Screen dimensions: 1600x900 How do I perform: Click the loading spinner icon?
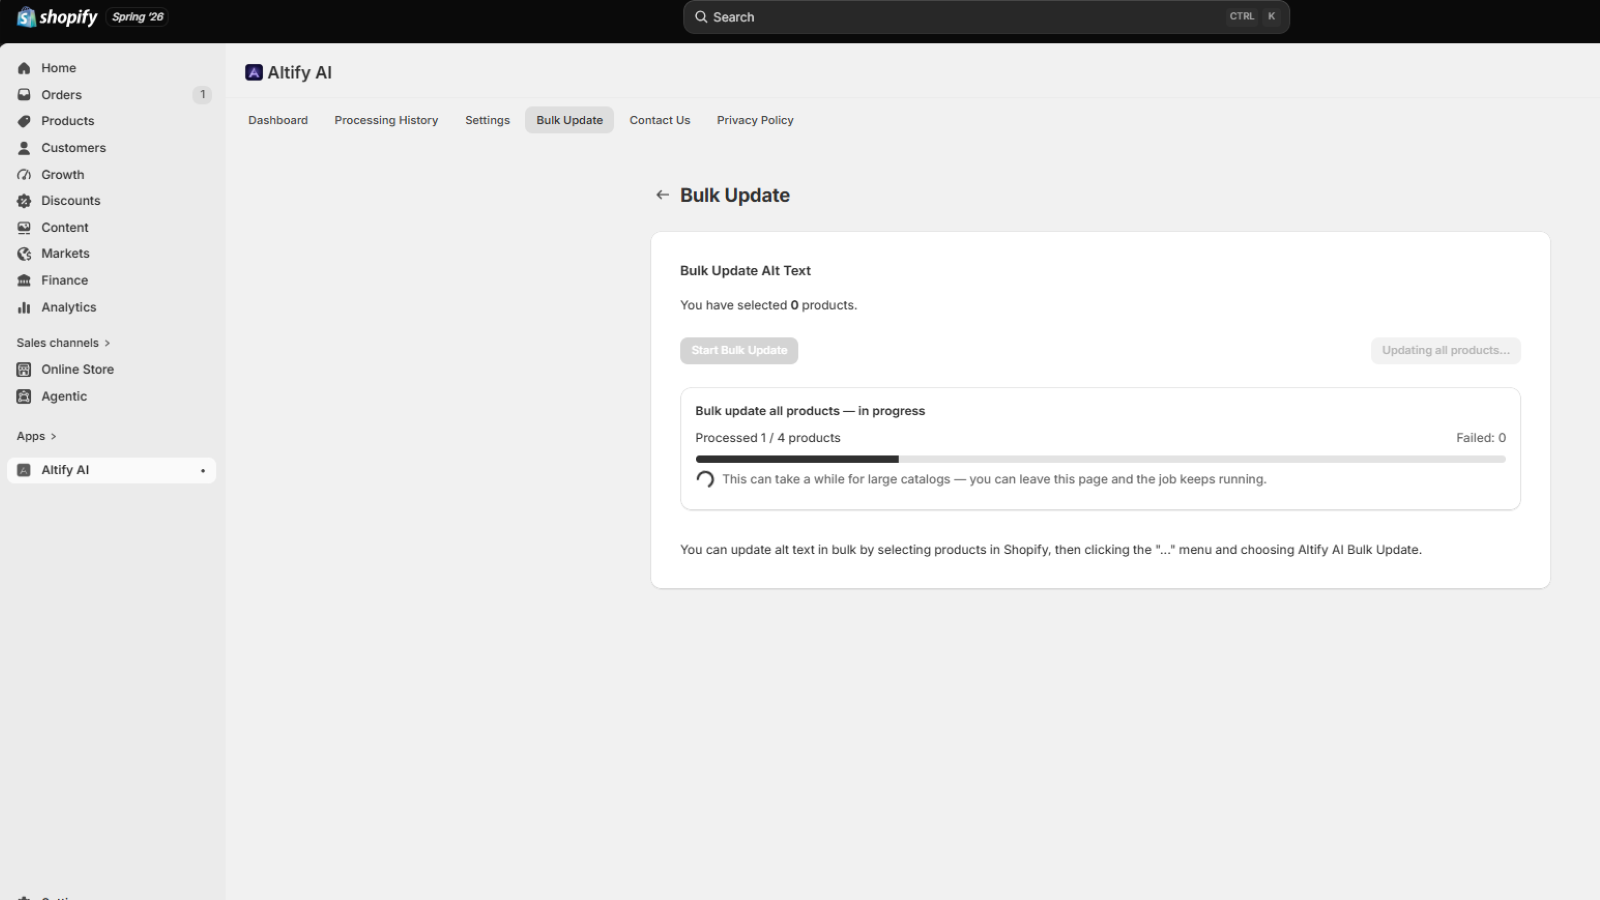tap(705, 479)
